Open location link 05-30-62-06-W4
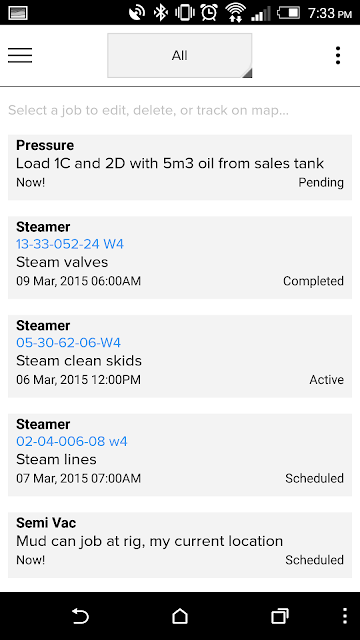Screen dimensions: 360x640 69,343
